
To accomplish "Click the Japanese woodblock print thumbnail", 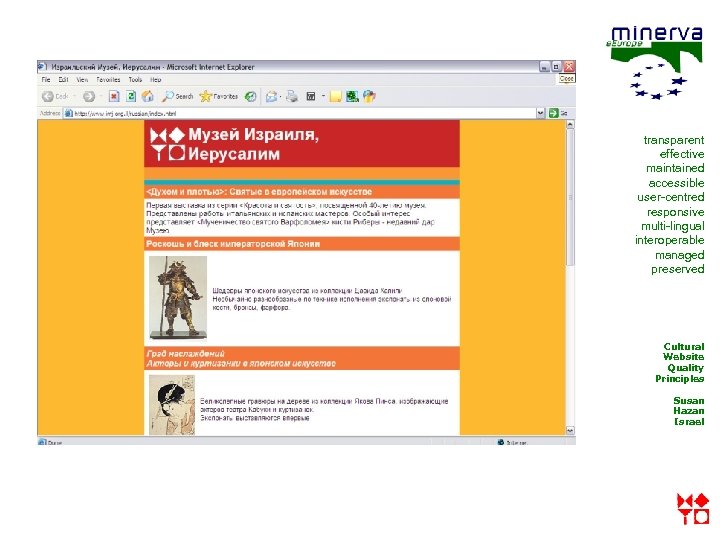I will point(172,405).
